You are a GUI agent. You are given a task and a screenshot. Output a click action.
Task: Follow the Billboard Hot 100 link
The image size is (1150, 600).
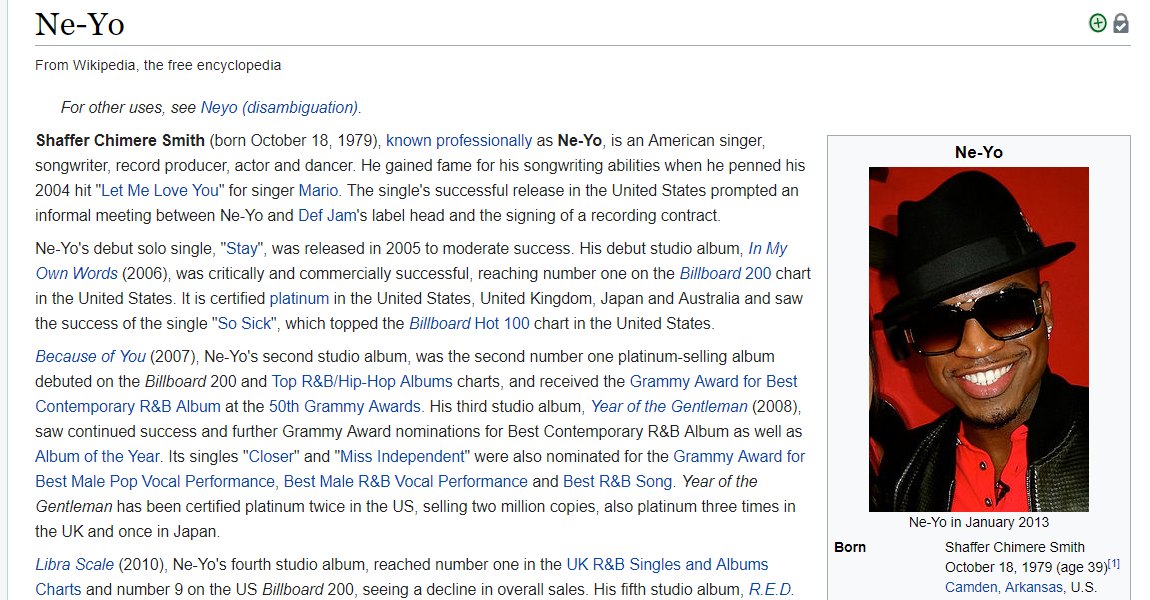(x=469, y=323)
